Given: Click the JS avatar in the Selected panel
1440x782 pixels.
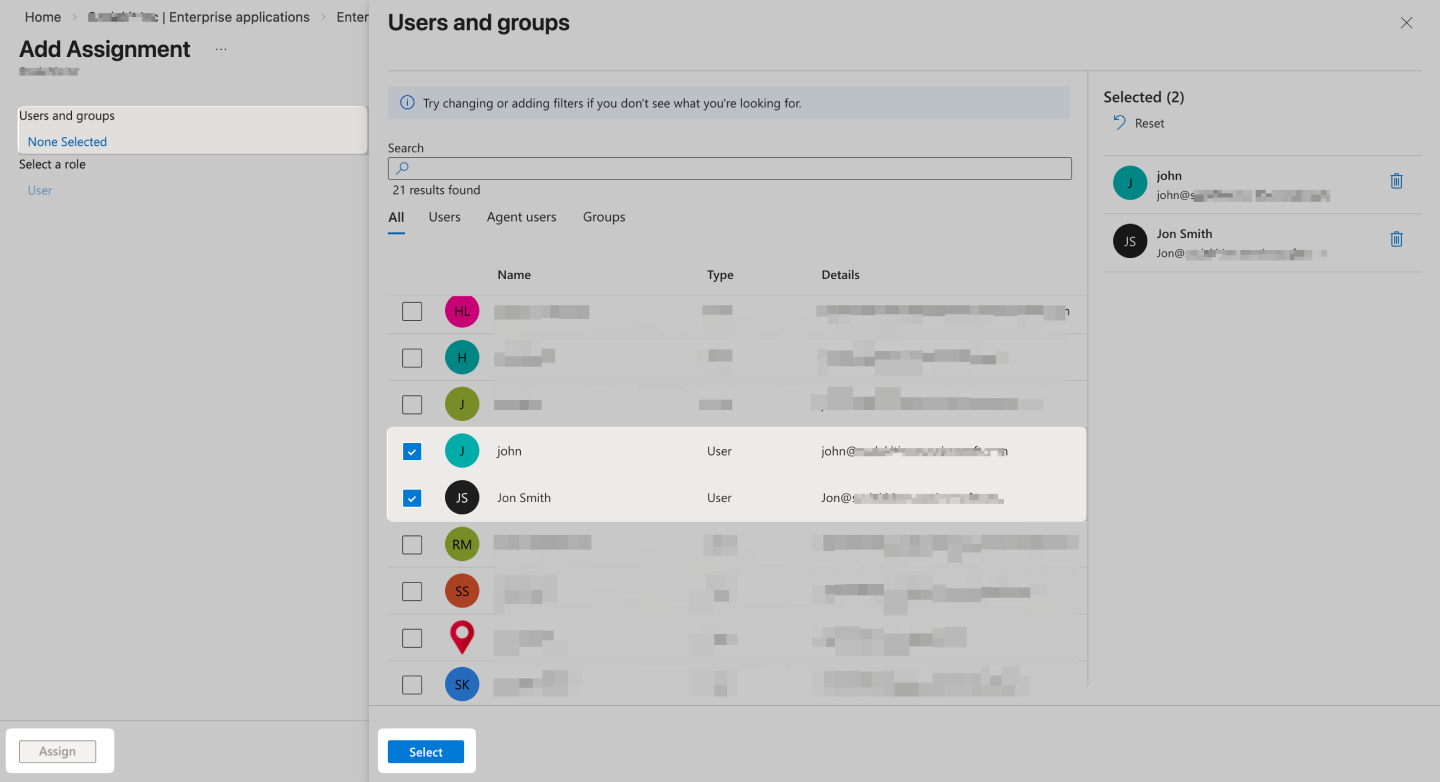Looking at the screenshot, I should (1130, 240).
